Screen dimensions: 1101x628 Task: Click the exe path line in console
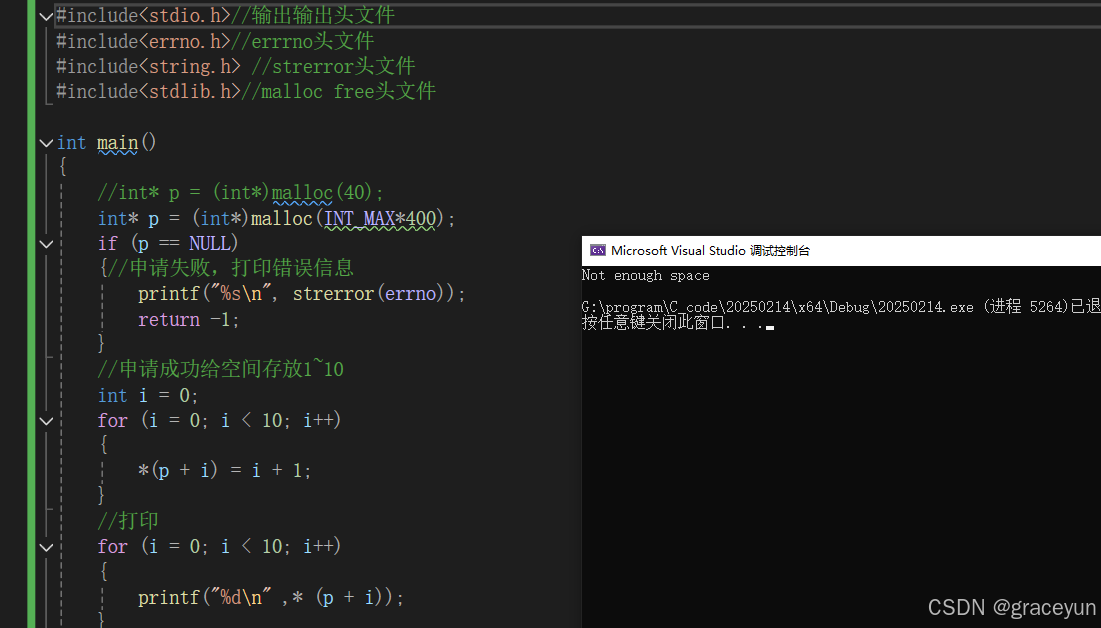tap(841, 307)
